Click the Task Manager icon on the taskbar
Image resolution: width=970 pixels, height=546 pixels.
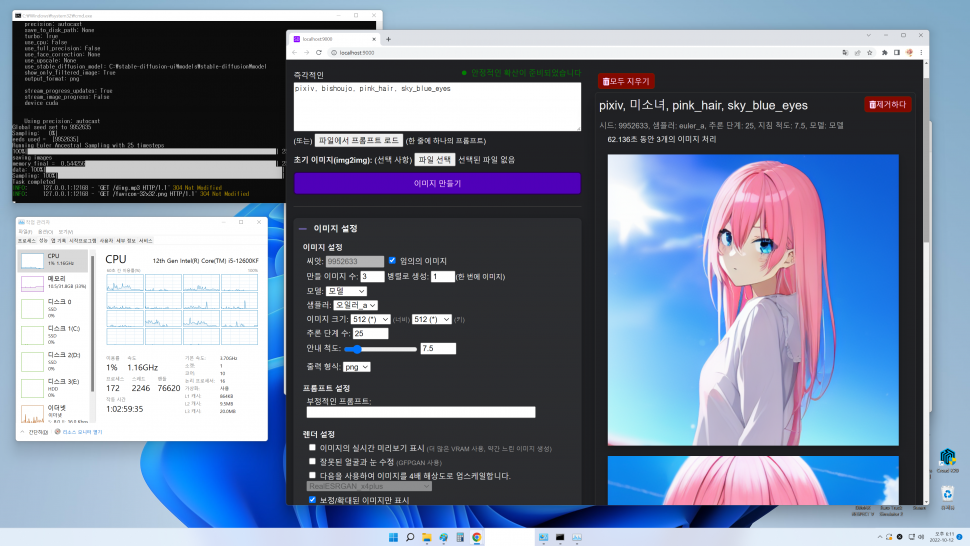point(577,537)
